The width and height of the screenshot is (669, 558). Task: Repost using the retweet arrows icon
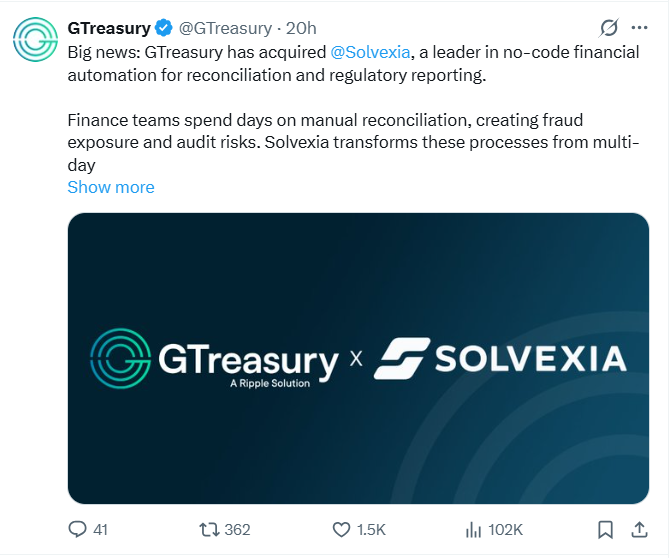tap(209, 529)
